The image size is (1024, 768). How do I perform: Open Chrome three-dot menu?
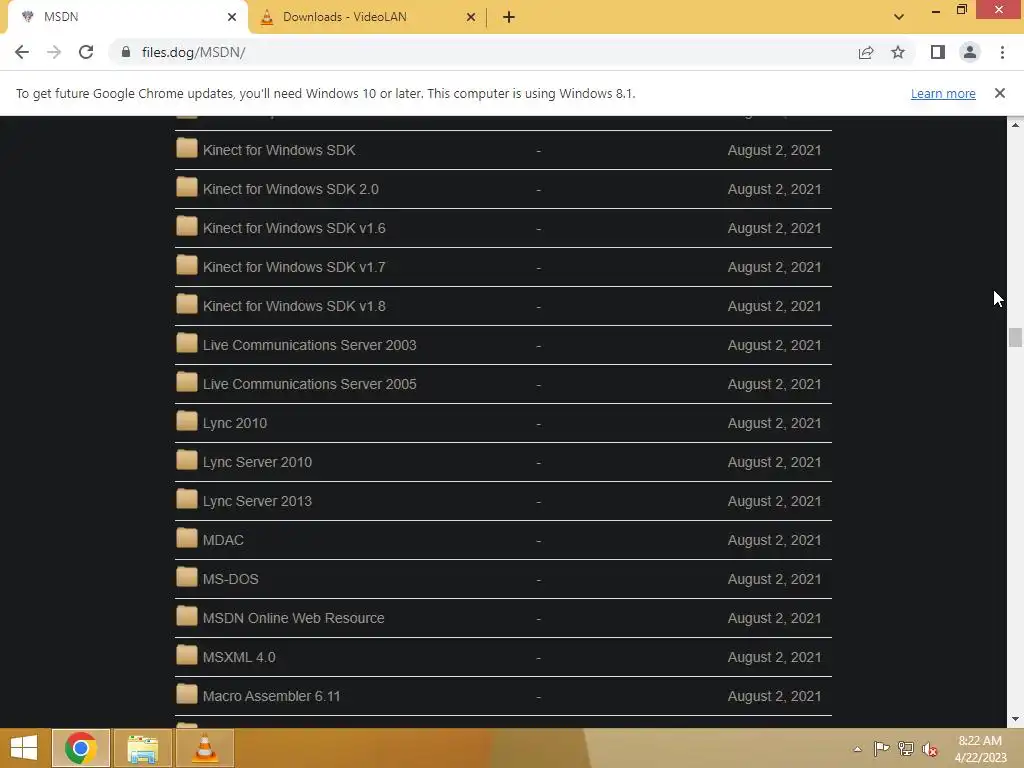[x=1002, y=52]
